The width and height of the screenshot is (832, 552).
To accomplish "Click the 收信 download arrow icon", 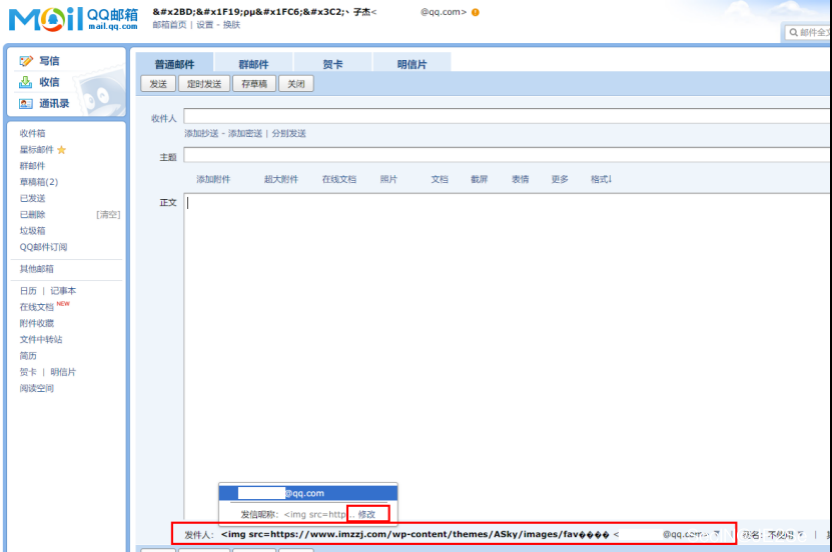I will pyautogui.click(x=25, y=82).
